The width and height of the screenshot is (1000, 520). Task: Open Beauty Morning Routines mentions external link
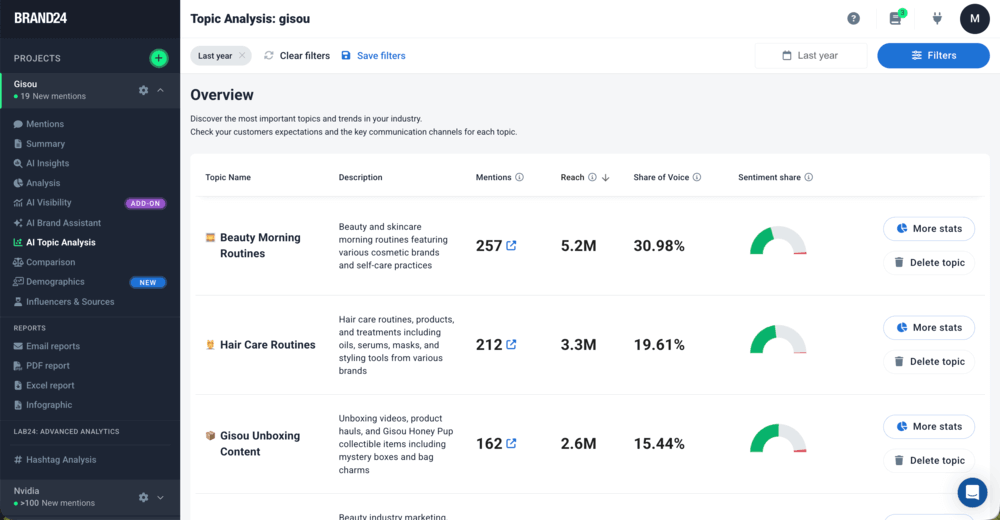coord(511,246)
